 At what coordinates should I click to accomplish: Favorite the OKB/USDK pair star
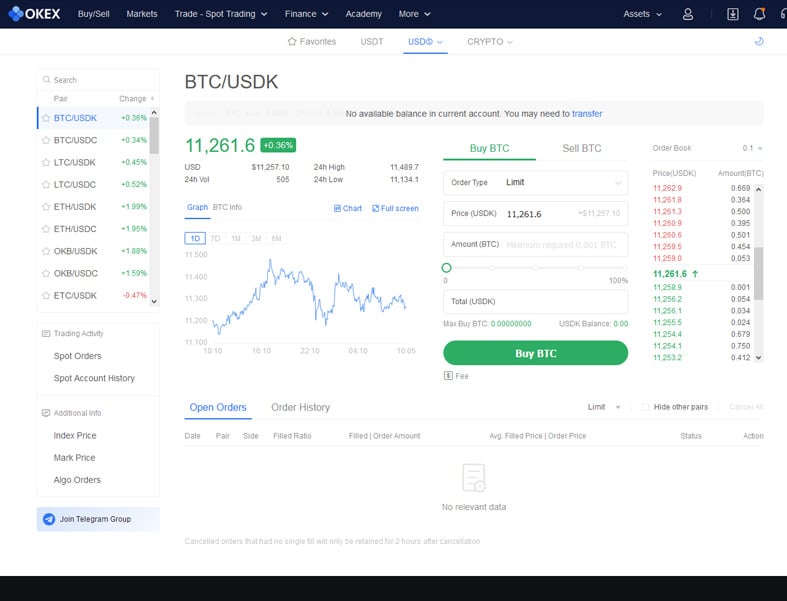[x=46, y=251]
